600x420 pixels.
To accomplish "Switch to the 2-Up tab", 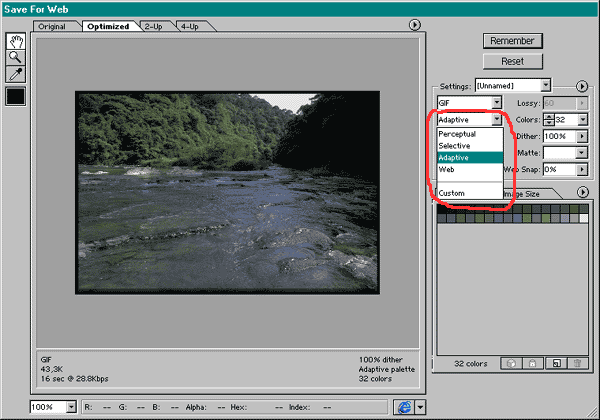I will 153,26.
